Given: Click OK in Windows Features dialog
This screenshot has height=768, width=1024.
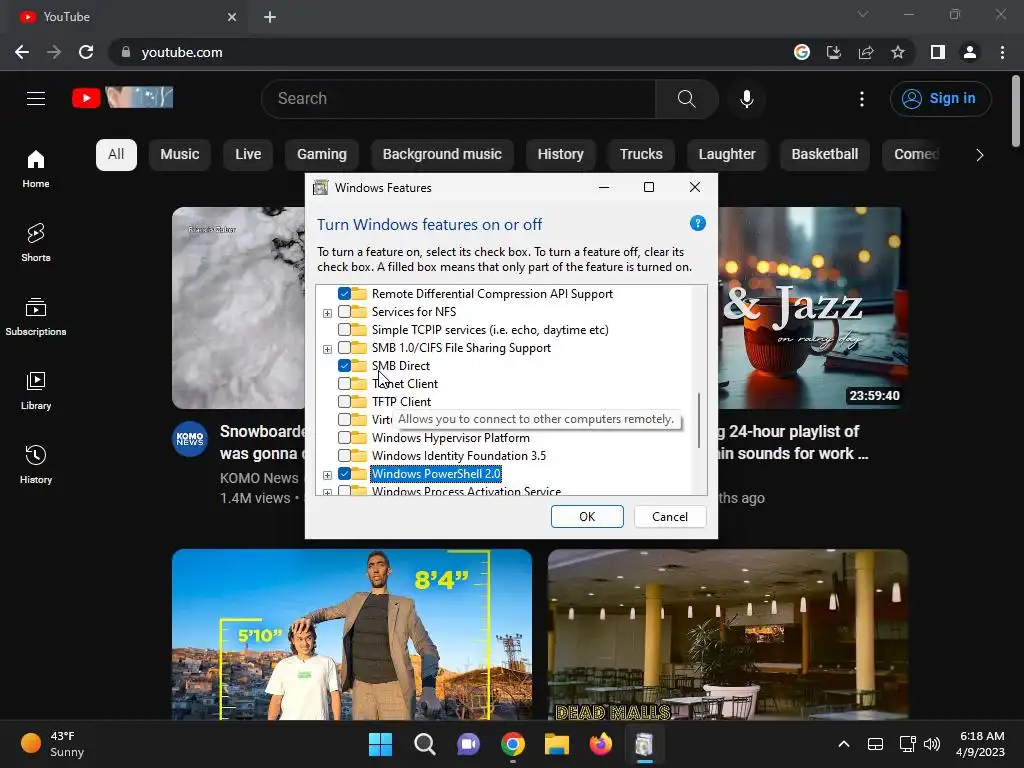Looking at the screenshot, I should pyautogui.click(x=587, y=517).
